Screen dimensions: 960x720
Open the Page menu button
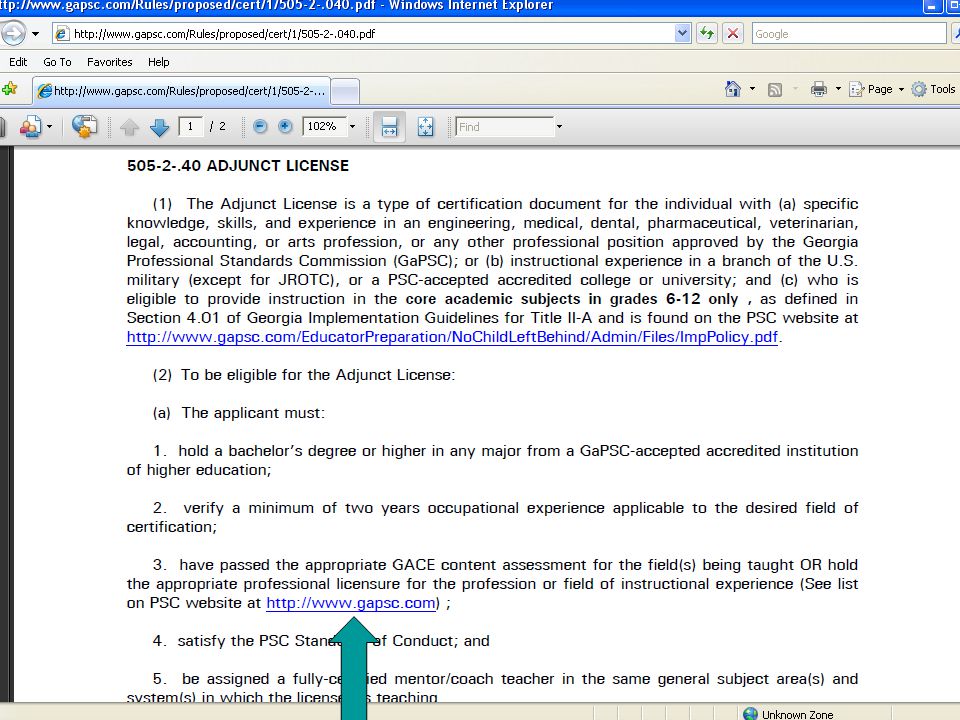pyautogui.click(x=876, y=89)
